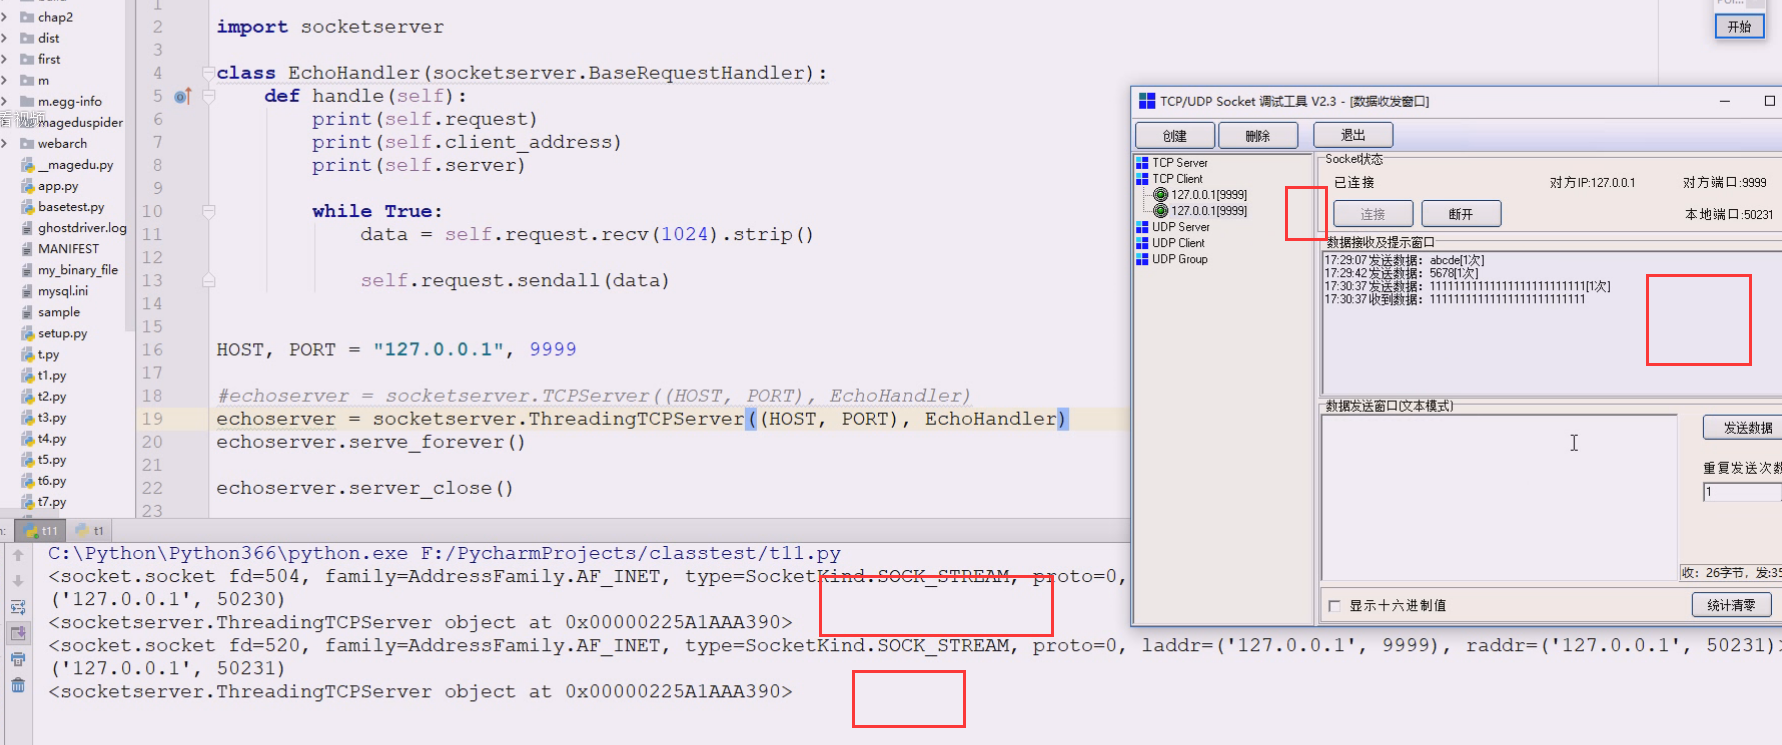The image size is (1782, 745).
Task: Click the 删除 (Delete) button
Action: (x=1258, y=135)
